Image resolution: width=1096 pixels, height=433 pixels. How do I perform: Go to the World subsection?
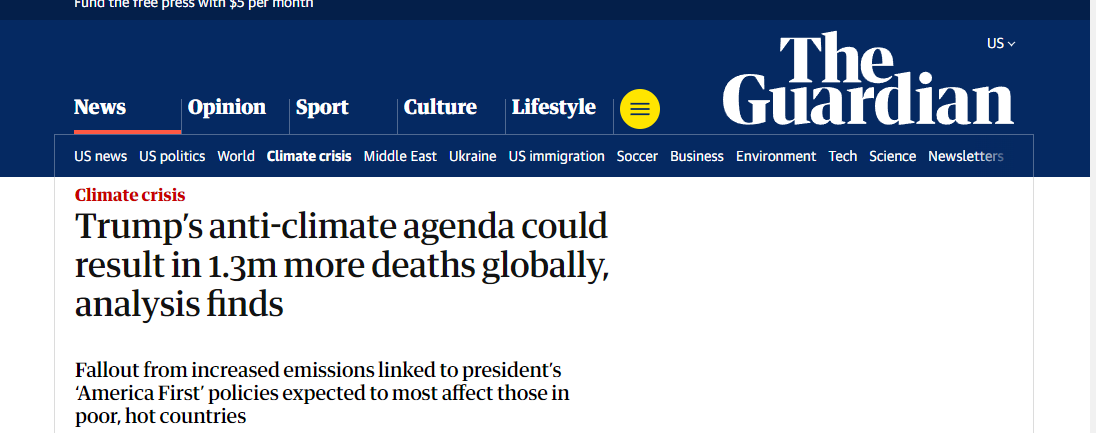(x=236, y=156)
